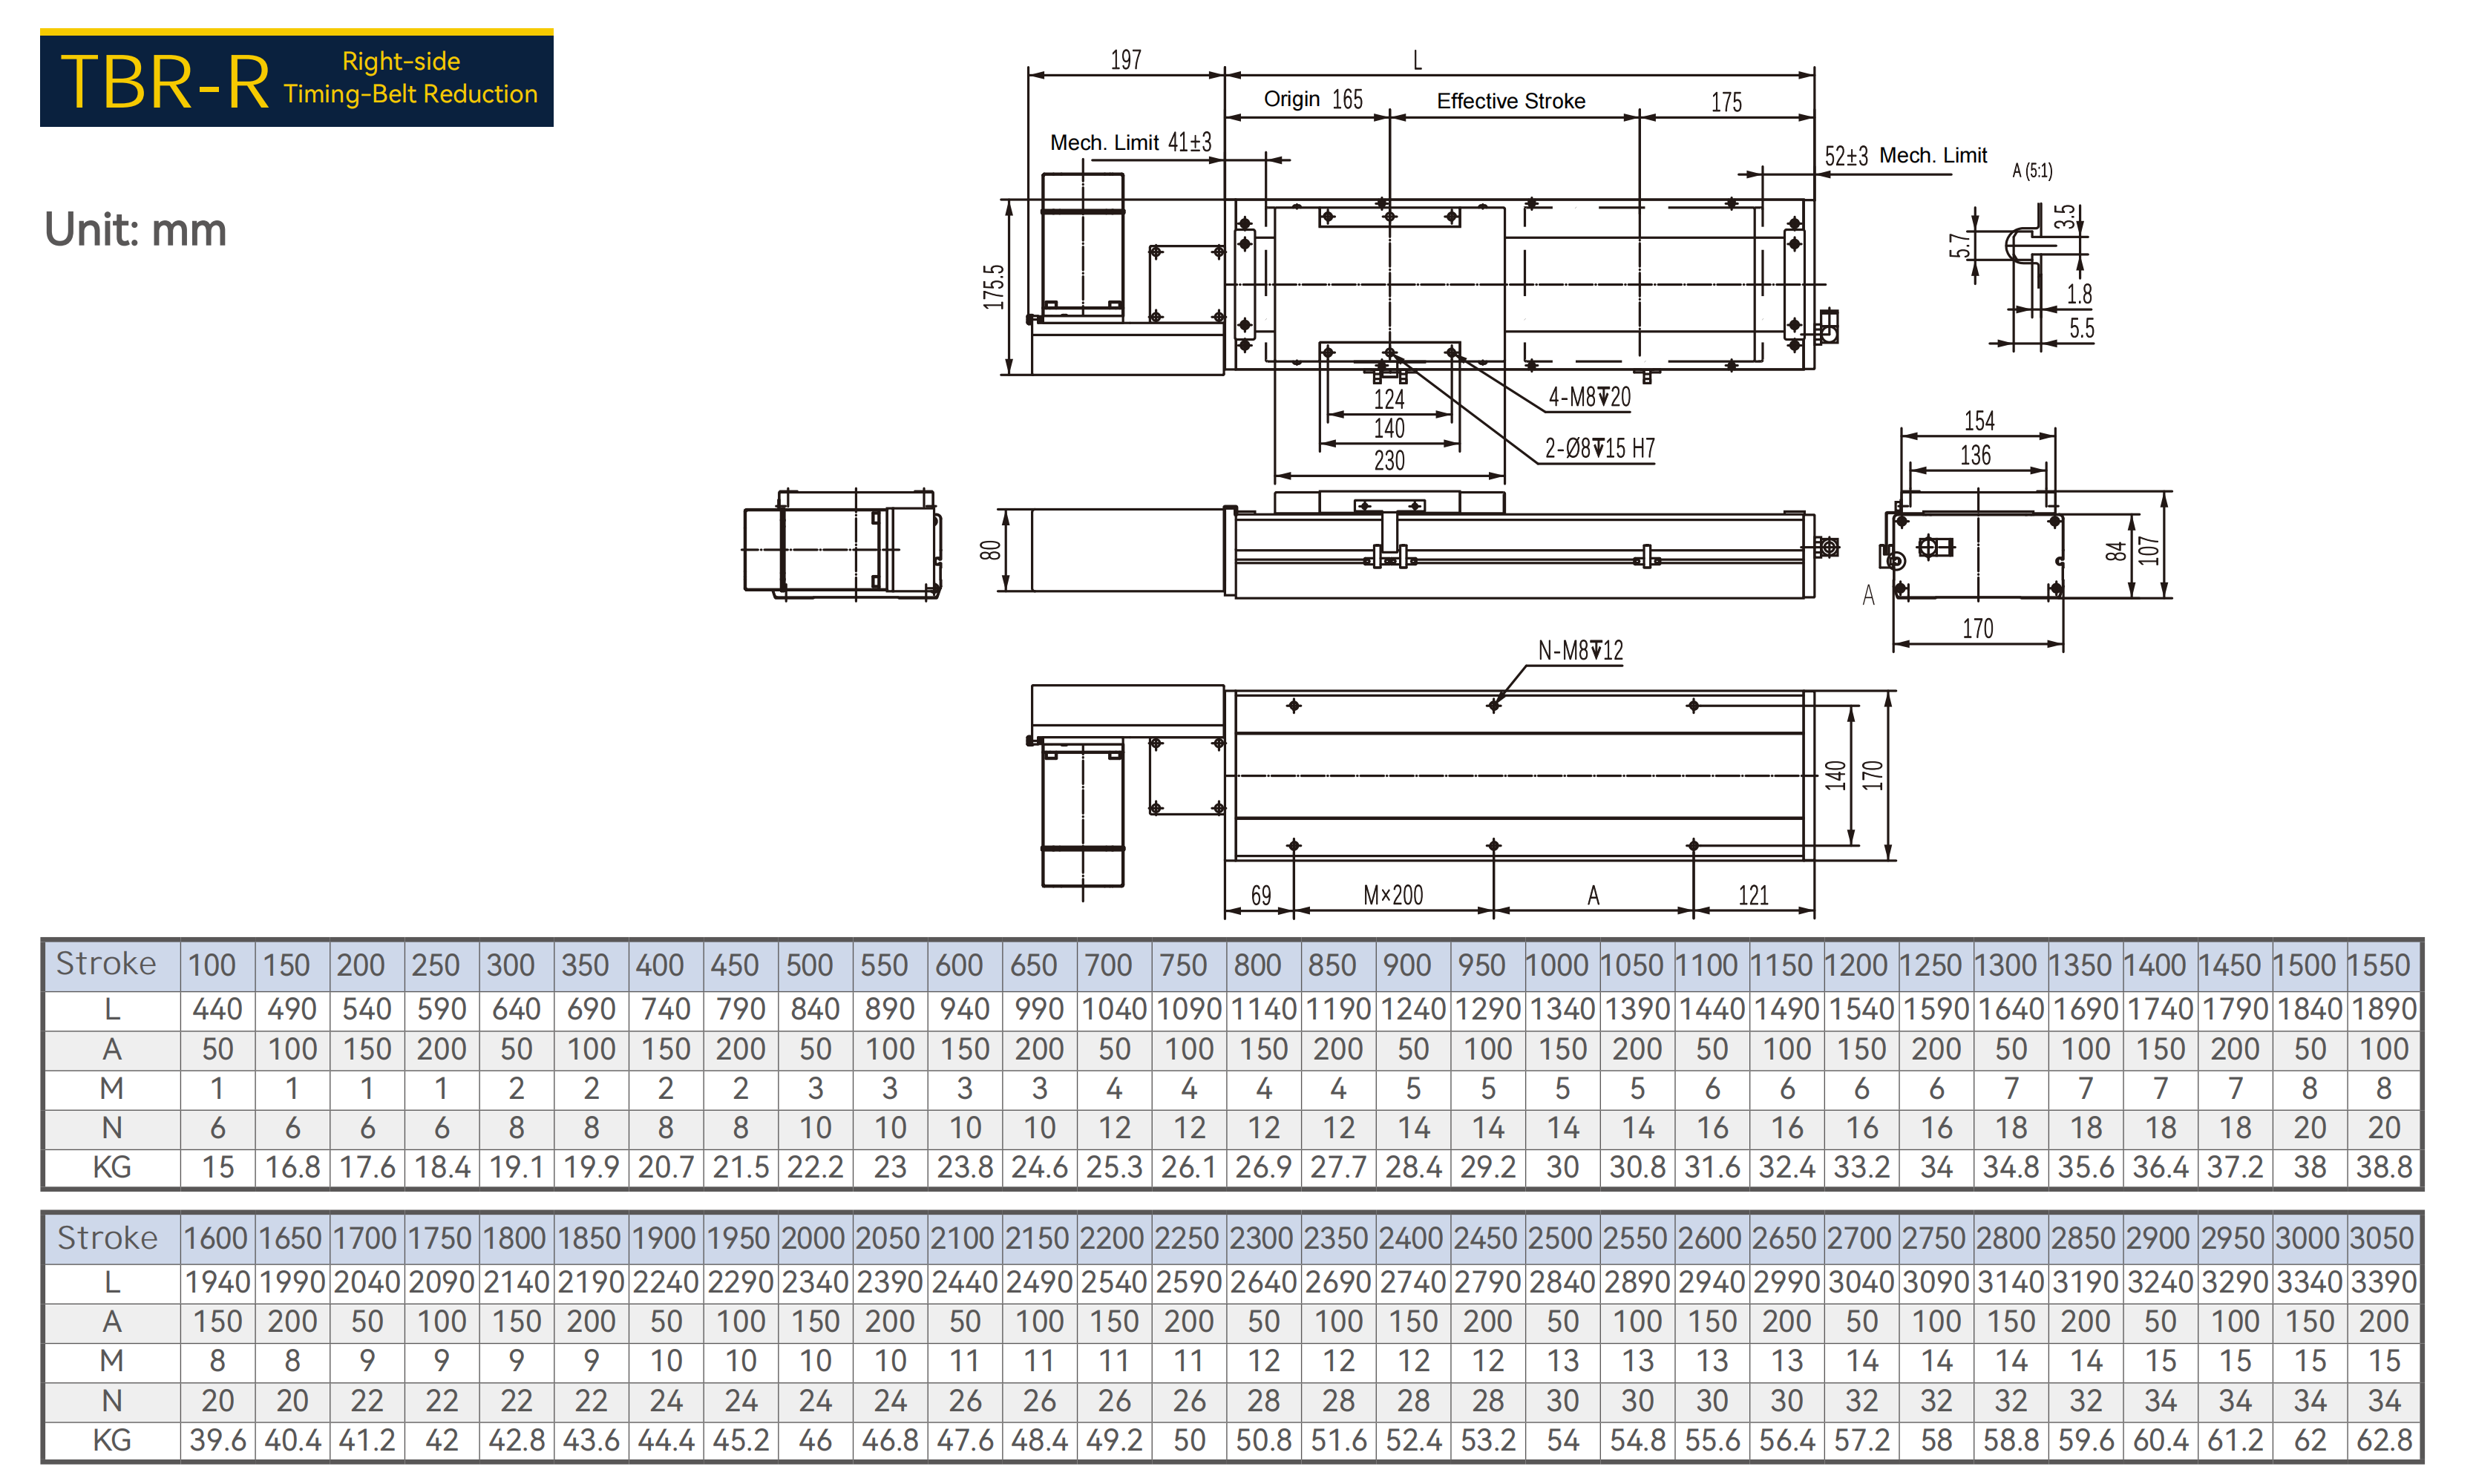
Task: Select the L value 2990 cell
Action: [x=1786, y=1283]
